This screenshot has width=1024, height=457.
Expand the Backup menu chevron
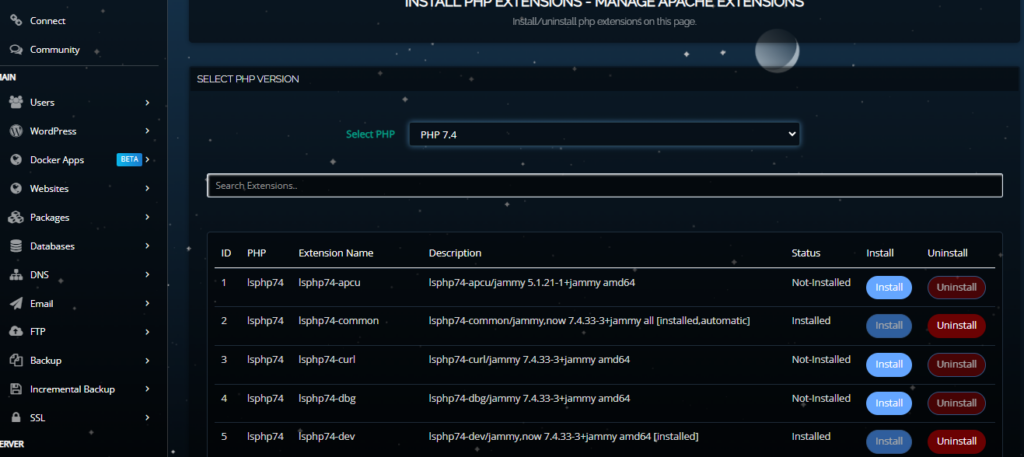tap(148, 360)
